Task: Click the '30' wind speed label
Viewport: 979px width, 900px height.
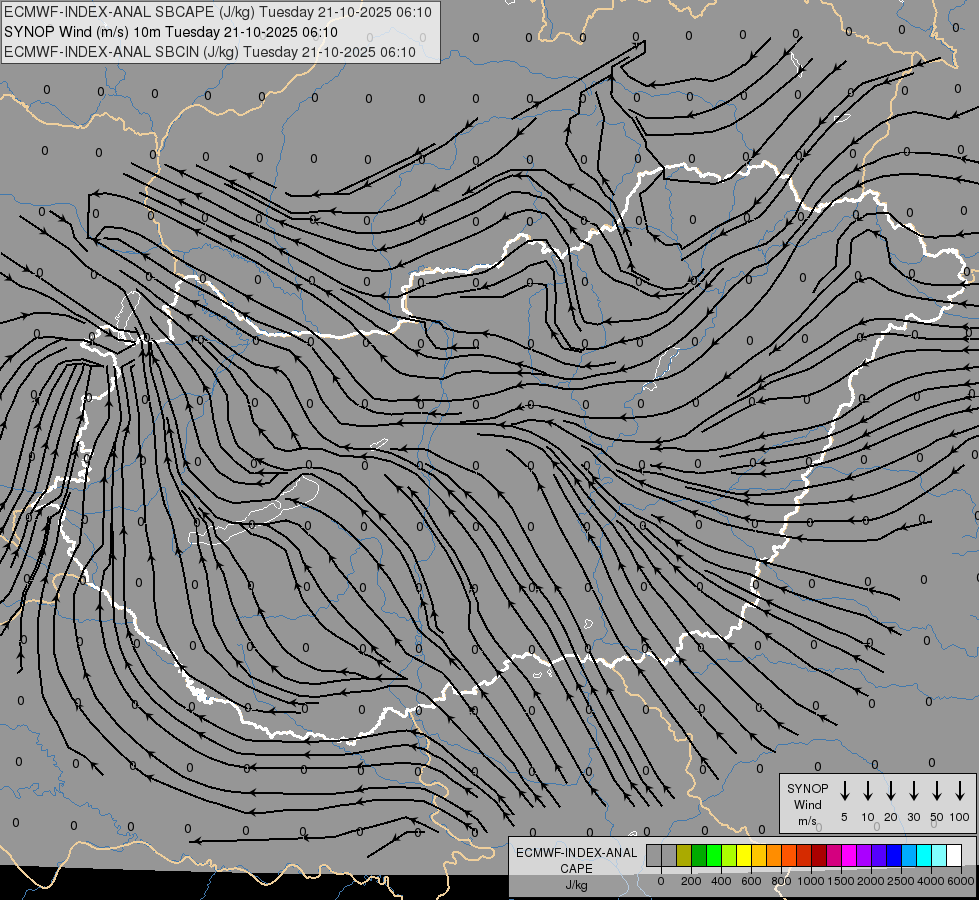Action: click(914, 817)
